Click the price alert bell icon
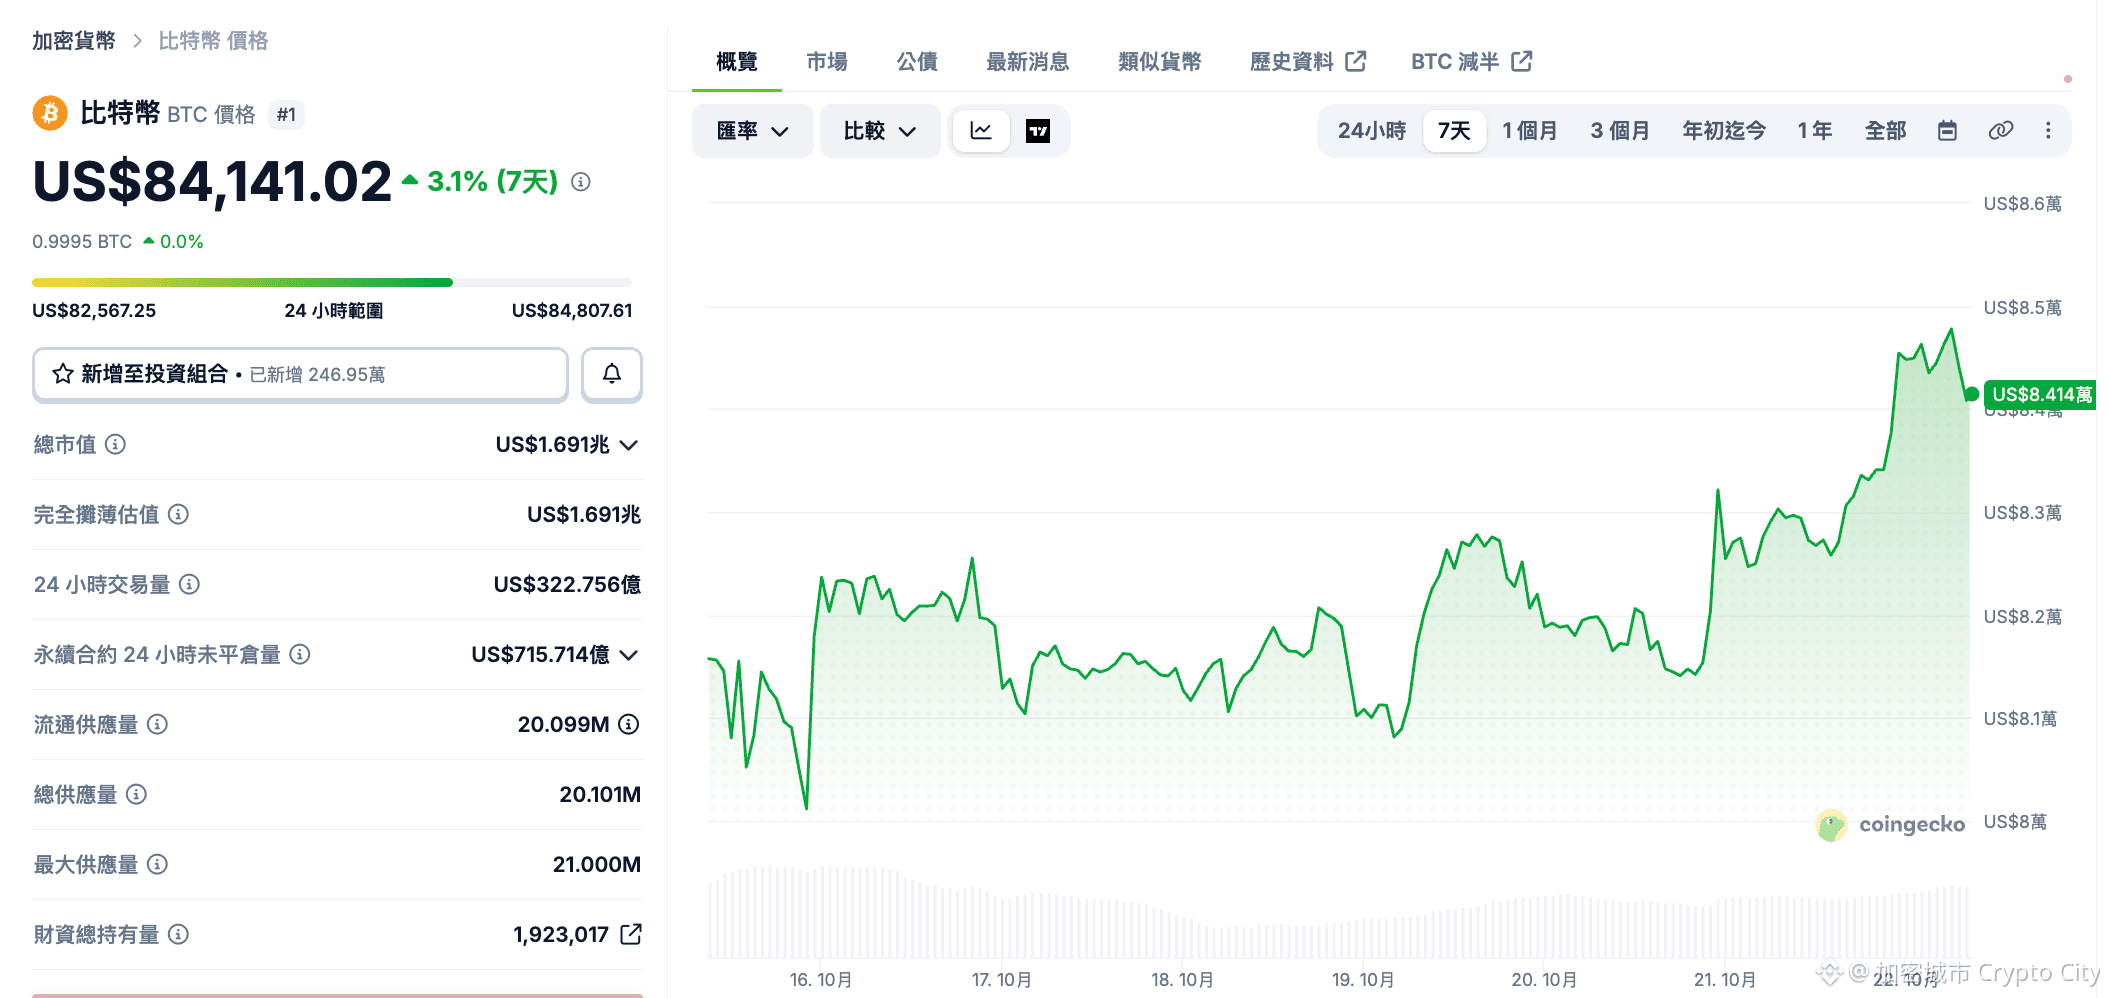 click(x=612, y=374)
